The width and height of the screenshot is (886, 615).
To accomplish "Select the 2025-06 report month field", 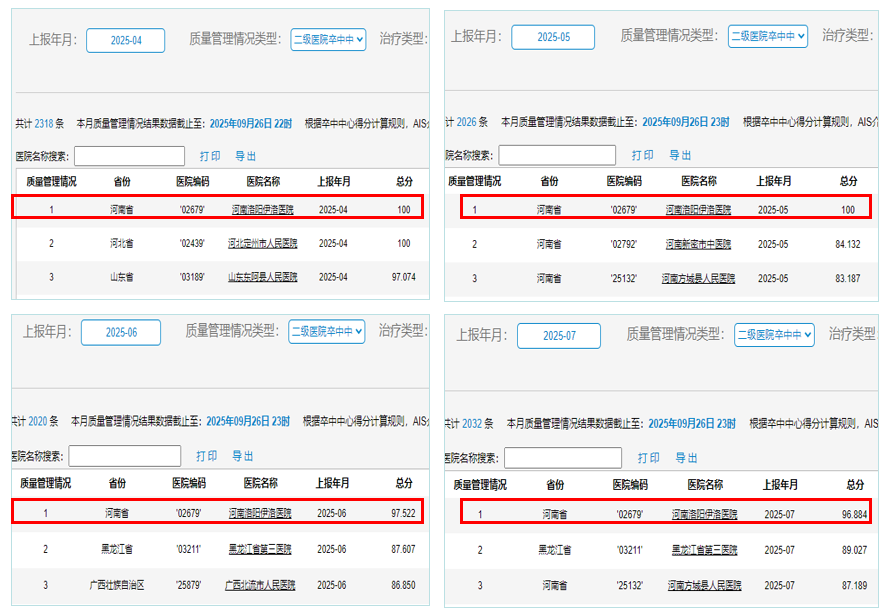I will [121, 332].
